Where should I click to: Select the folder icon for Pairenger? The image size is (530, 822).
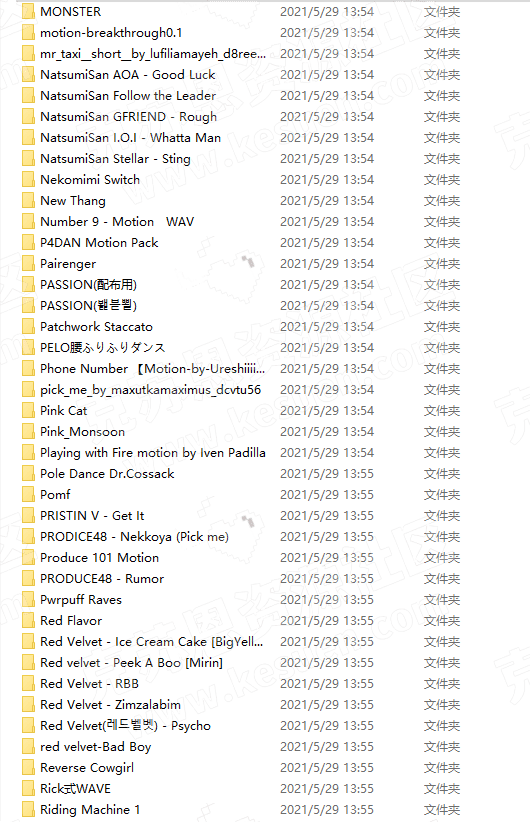(x=28, y=264)
